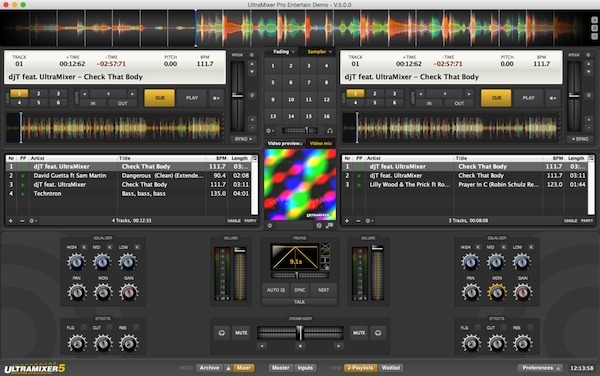This screenshot has height=376, width=600.
Task: Select cross curve fading preset icon
Action: 325,246
